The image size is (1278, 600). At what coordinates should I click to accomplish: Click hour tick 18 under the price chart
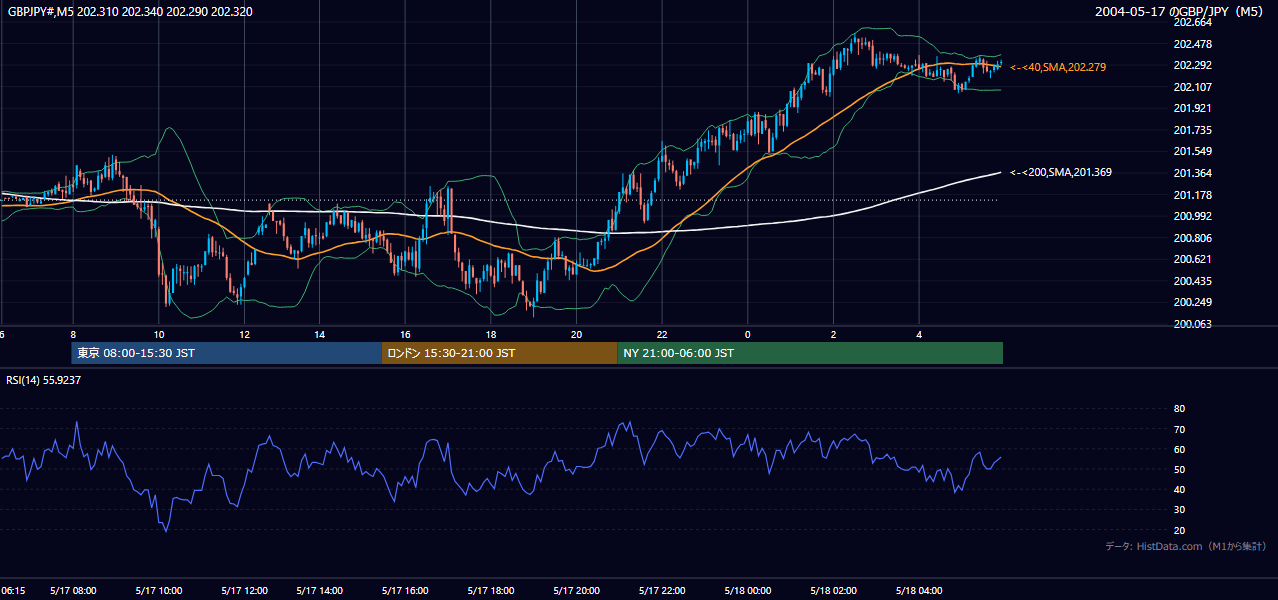(x=490, y=334)
